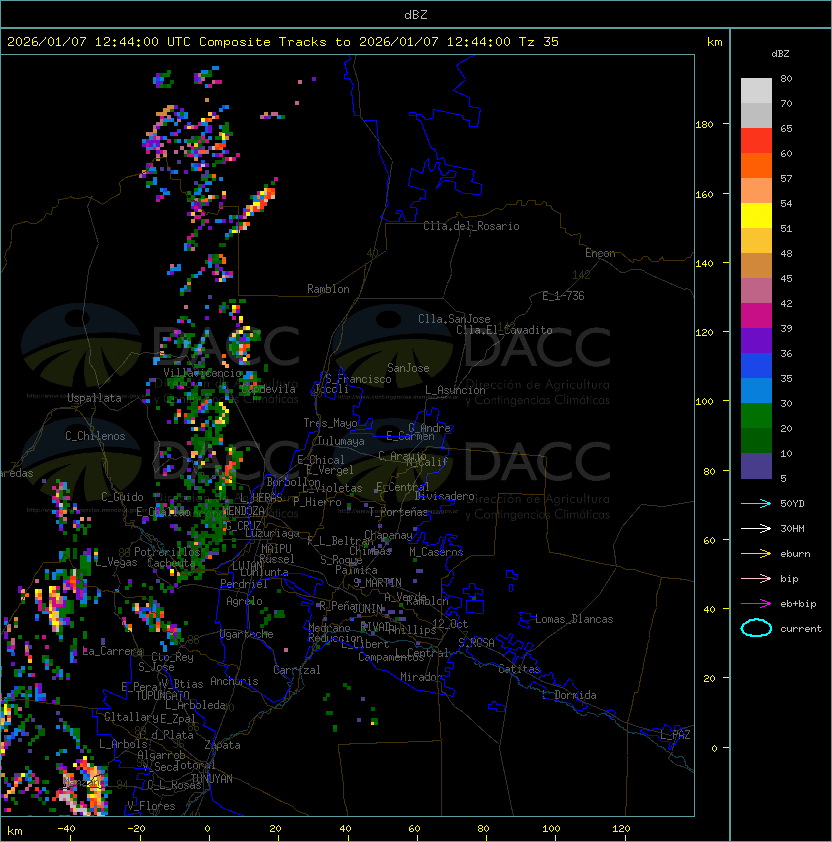The width and height of the screenshot is (832, 842).
Task: Select the dusty pink 42-45 dBZ swatch
Action: point(756,291)
